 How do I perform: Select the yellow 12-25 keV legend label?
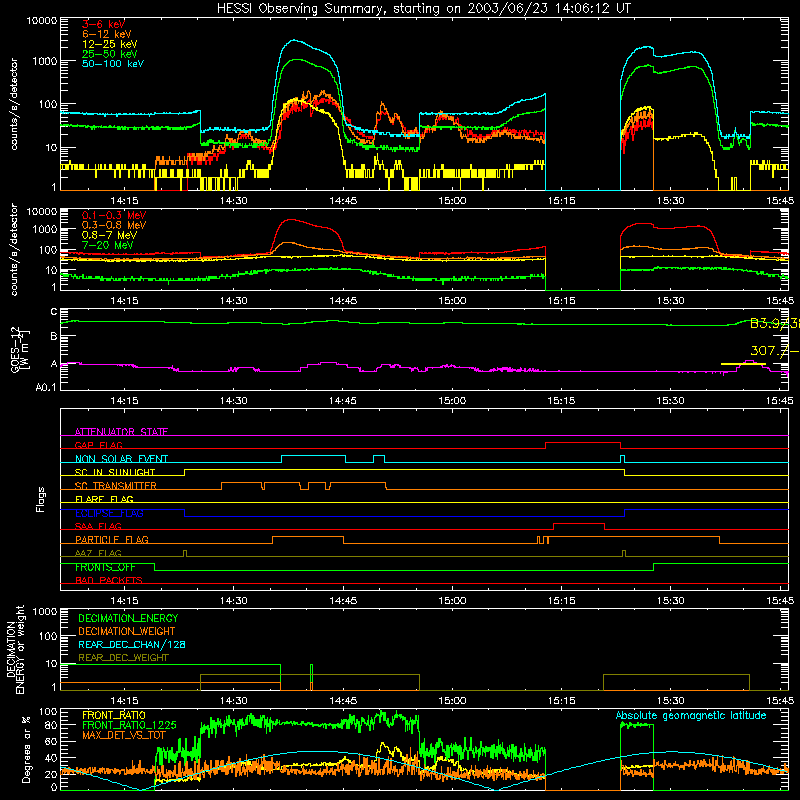pyautogui.click(x=110, y=44)
